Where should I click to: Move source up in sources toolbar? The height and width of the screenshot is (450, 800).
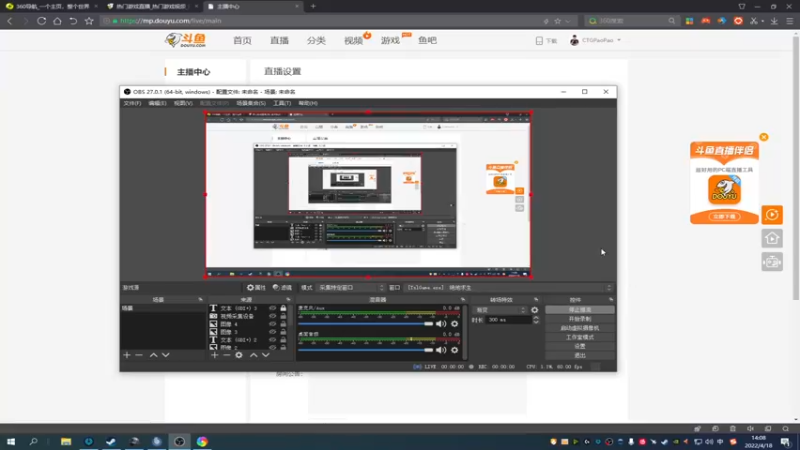(254, 355)
